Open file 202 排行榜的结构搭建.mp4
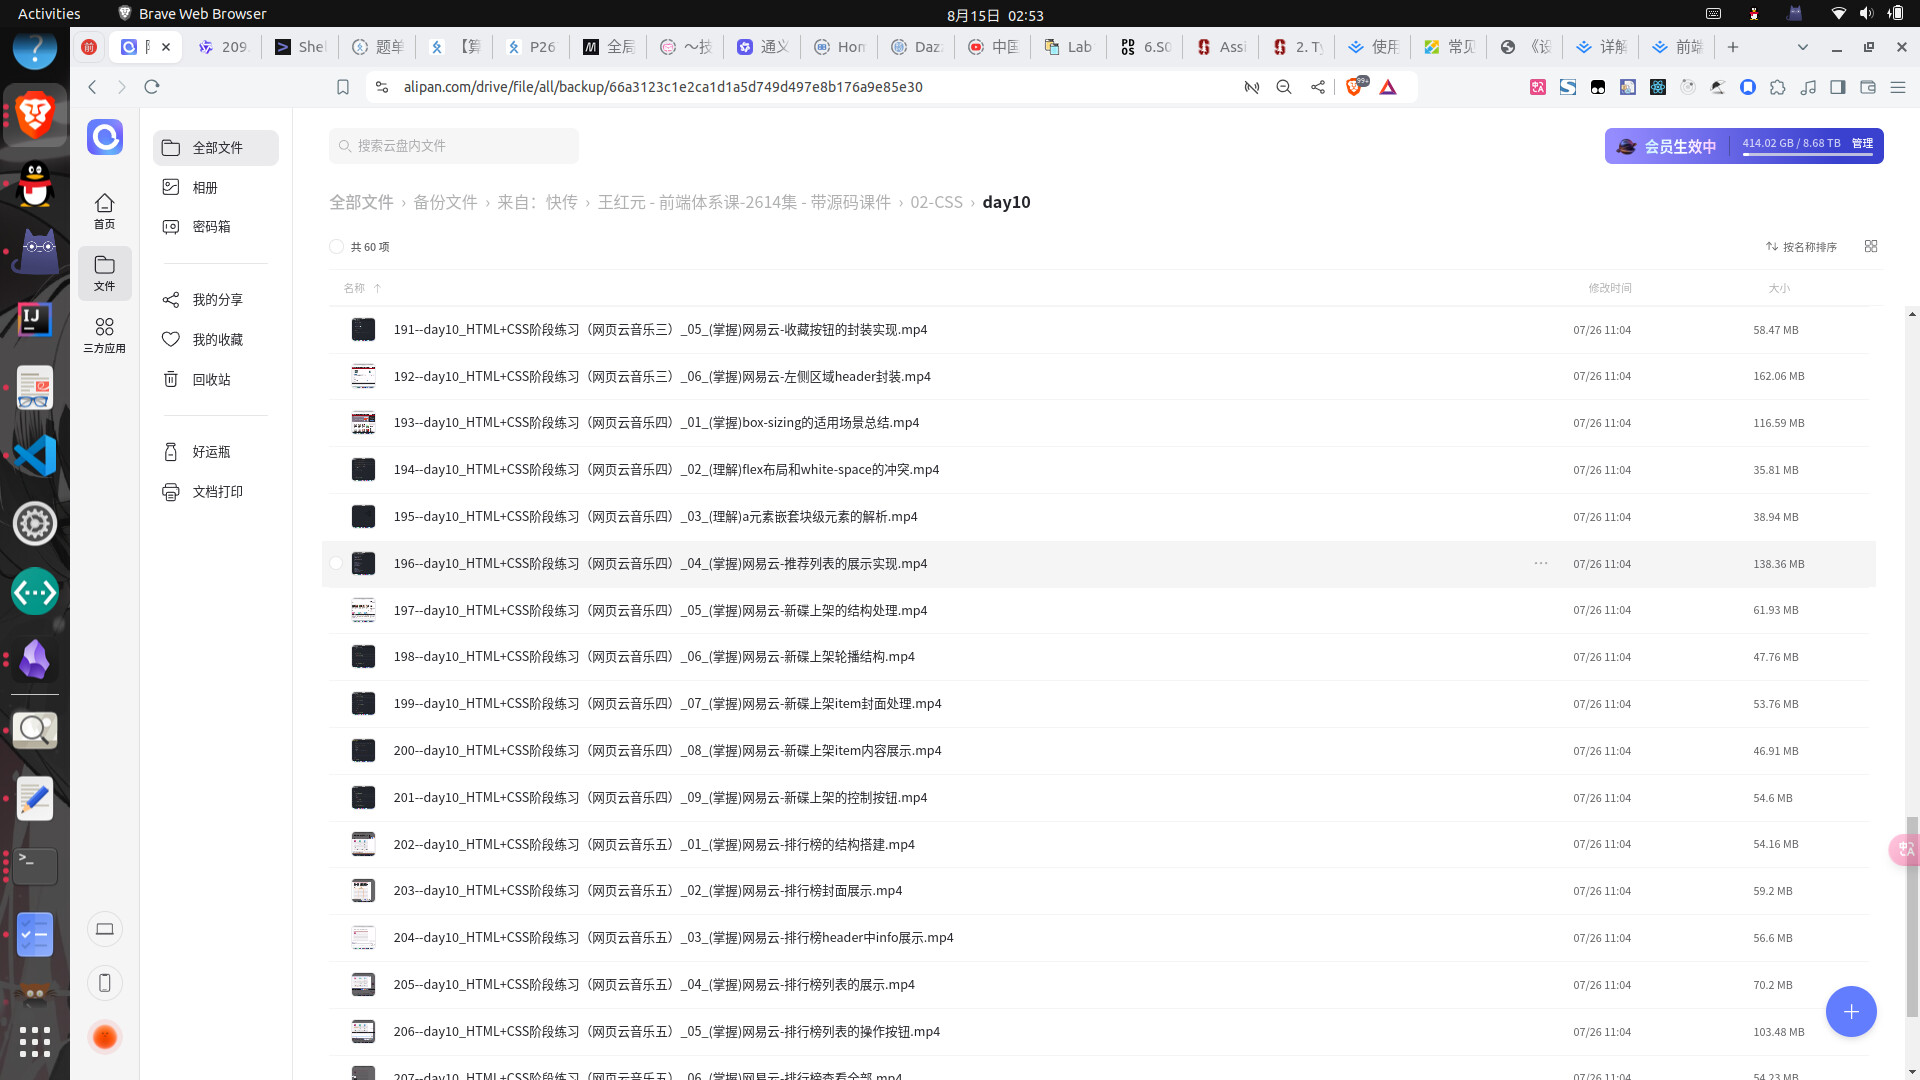Image resolution: width=1920 pixels, height=1080 pixels. (x=654, y=845)
